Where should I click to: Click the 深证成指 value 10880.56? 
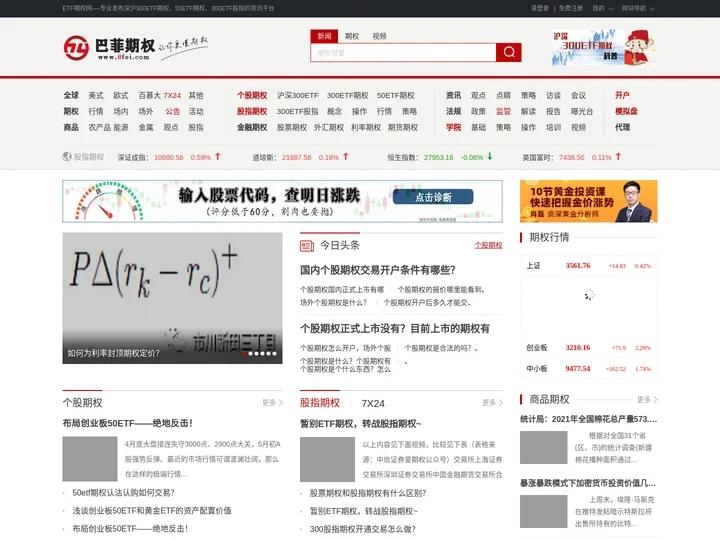(169, 158)
